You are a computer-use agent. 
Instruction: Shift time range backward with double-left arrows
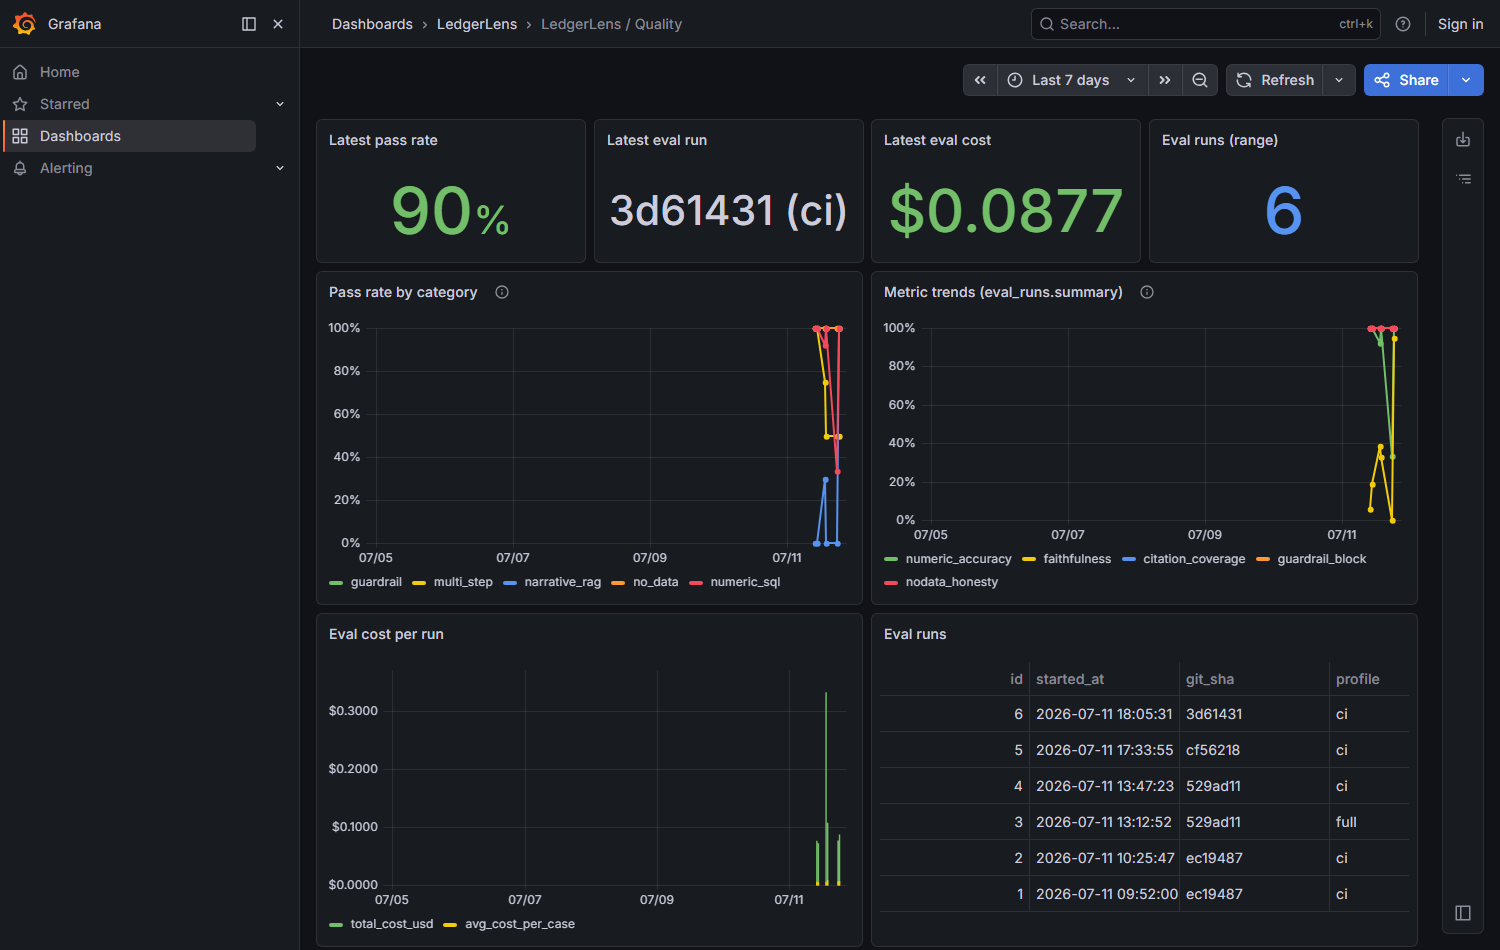tap(980, 80)
